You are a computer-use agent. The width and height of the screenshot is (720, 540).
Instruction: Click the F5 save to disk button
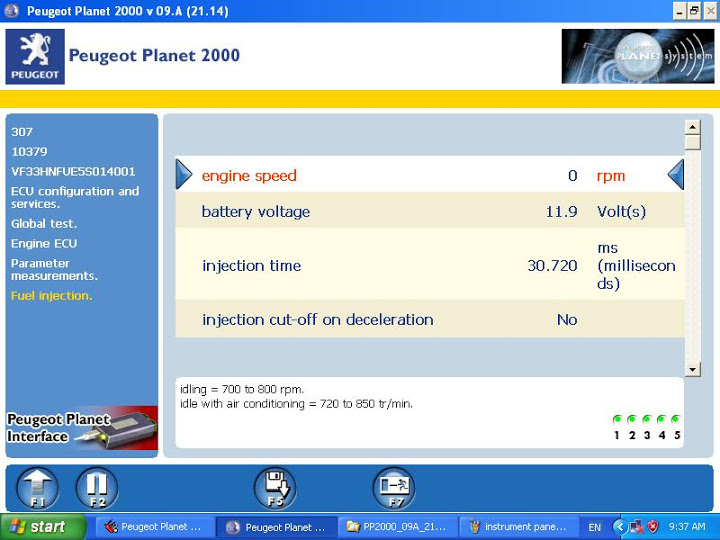tap(275, 488)
